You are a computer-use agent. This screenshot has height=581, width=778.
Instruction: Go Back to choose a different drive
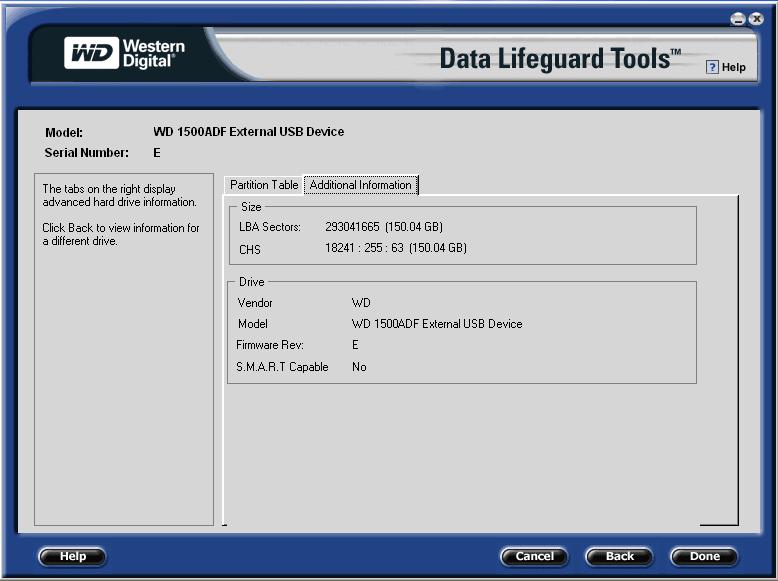[619, 556]
